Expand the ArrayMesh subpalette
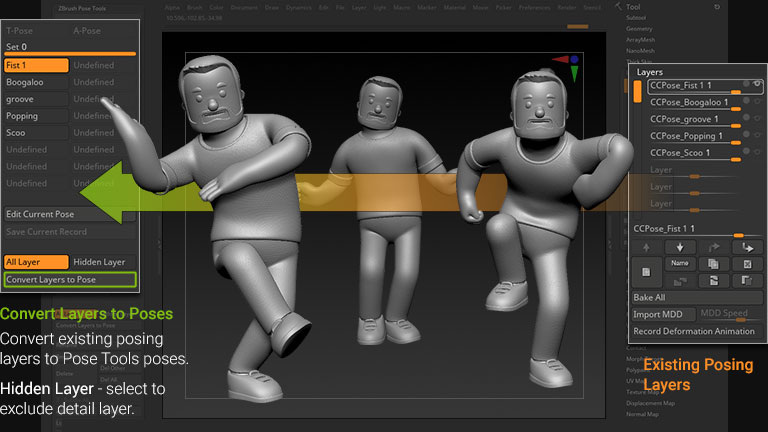 tap(640, 40)
